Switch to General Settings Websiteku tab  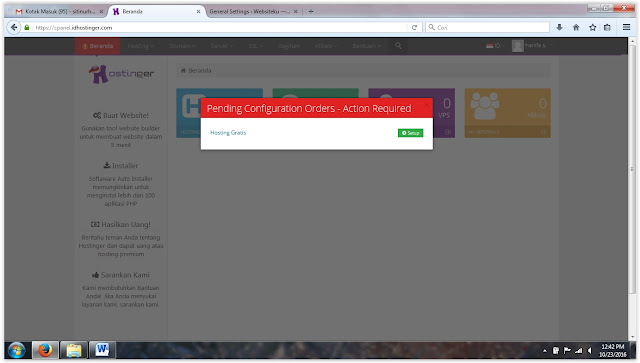coord(250,11)
